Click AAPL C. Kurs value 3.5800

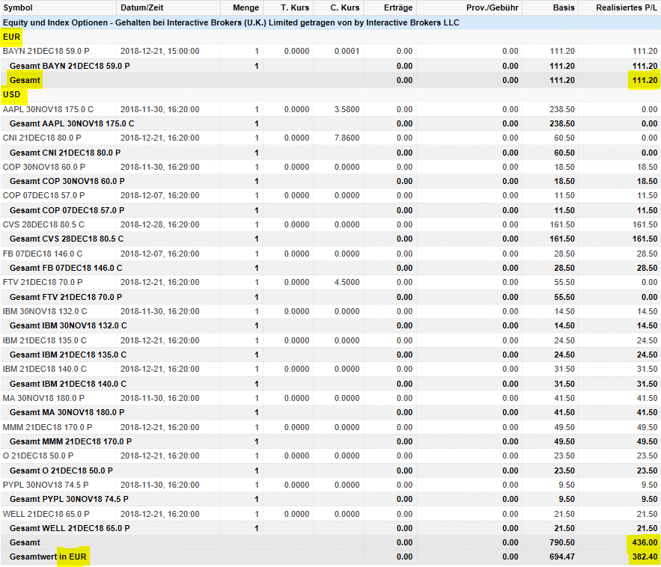(x=347, y=109)
